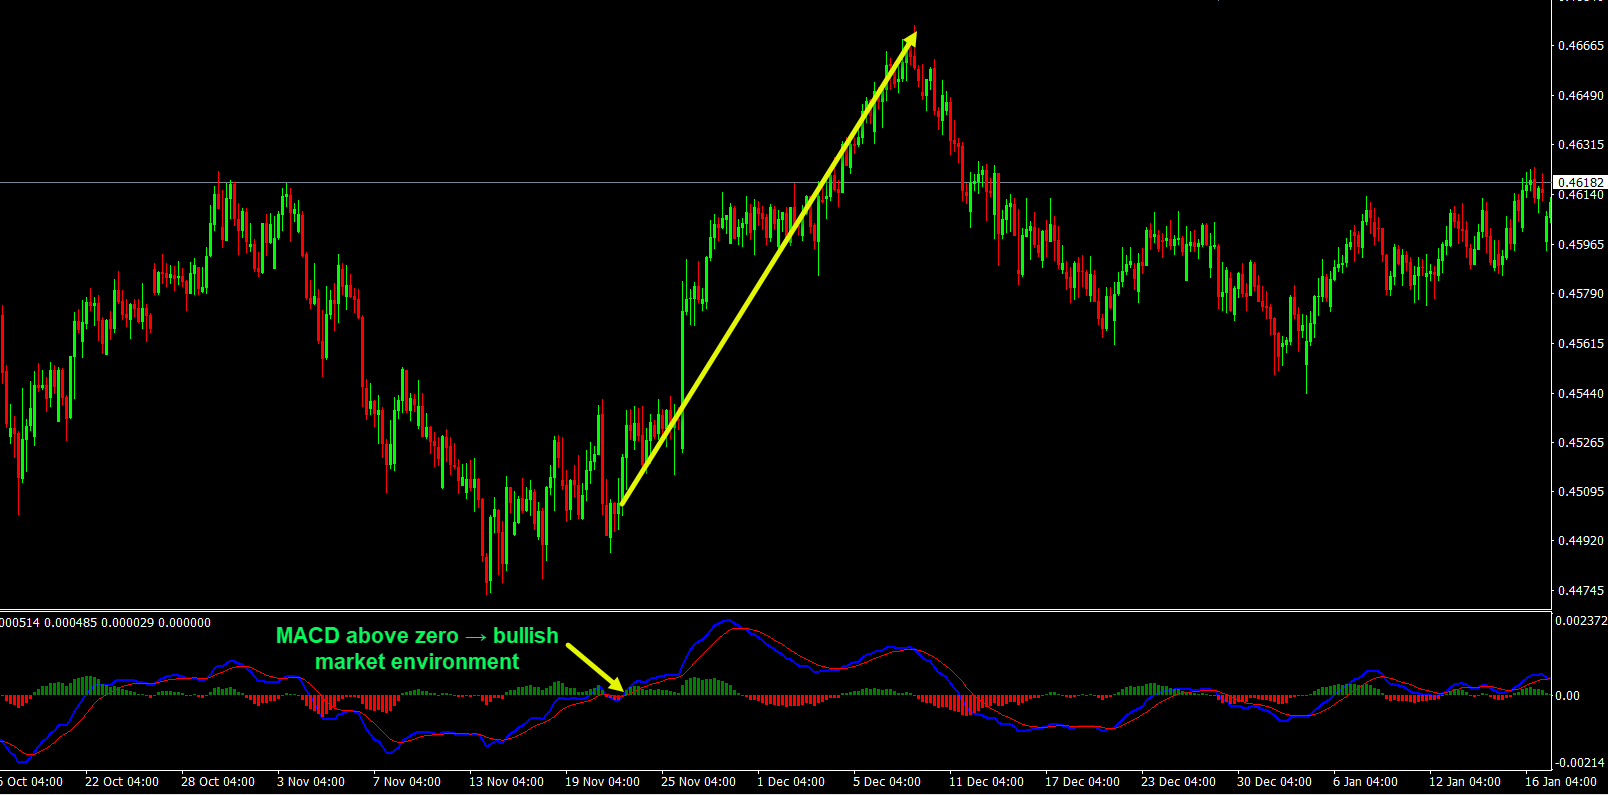Select the 0.45095 price axis label
Screen dimensions: 1608x795
(x=1580, y=492)
